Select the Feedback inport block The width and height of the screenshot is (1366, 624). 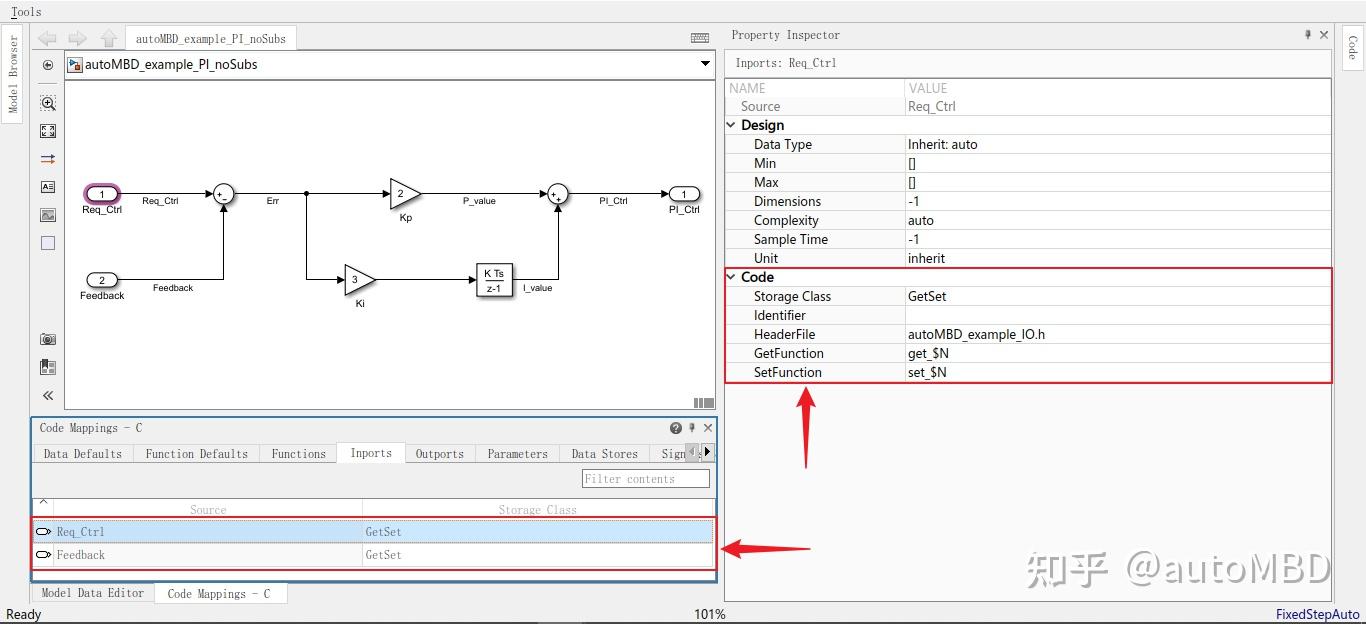tap(102, 280)
